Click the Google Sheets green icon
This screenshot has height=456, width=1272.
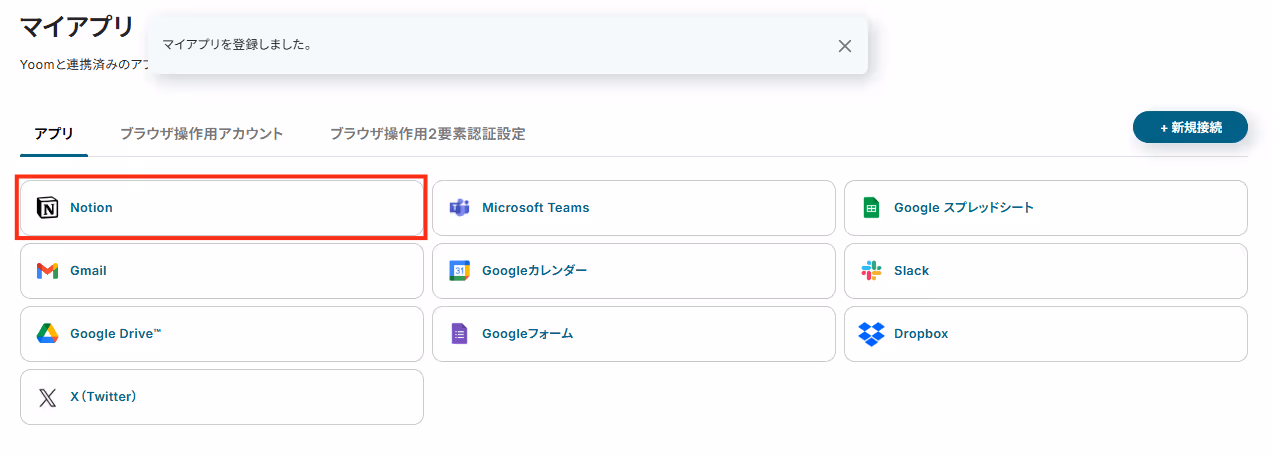point(871,208)
